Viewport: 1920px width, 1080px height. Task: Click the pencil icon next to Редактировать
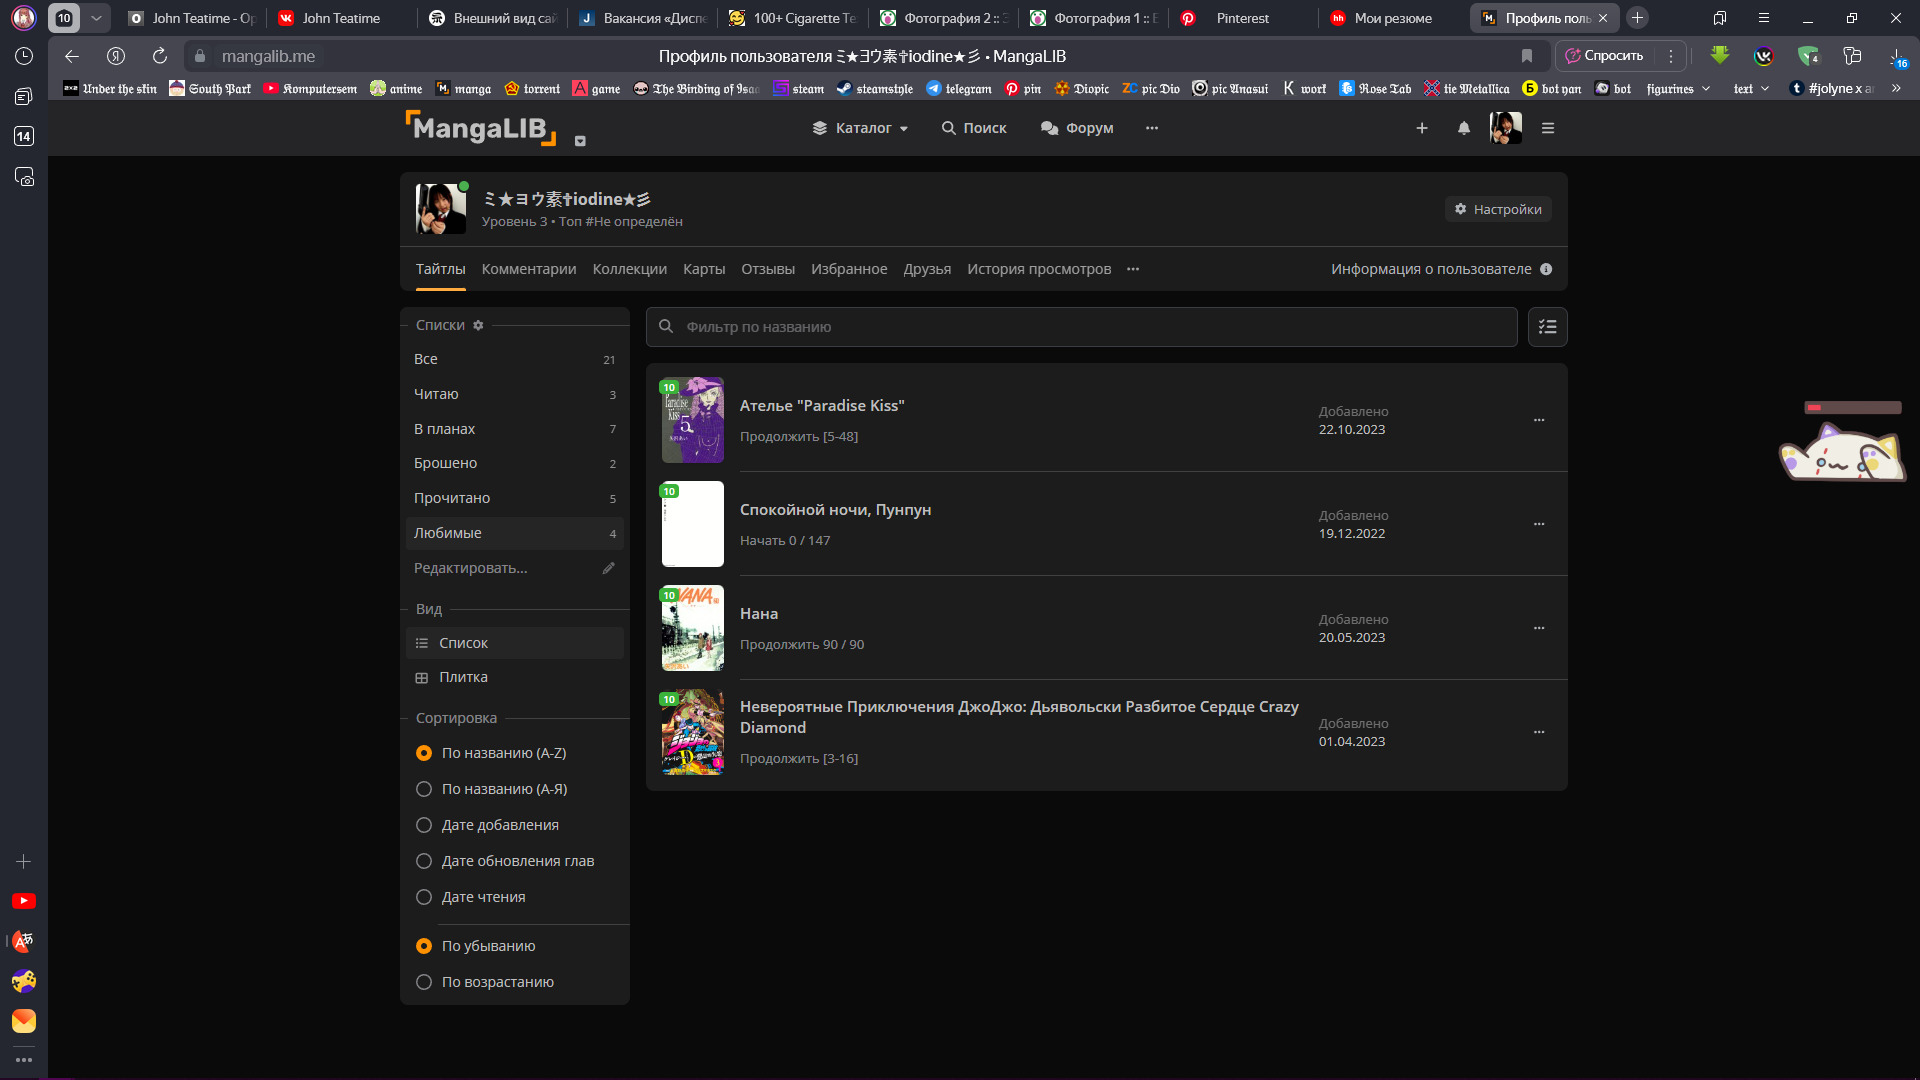coord(608,568)
